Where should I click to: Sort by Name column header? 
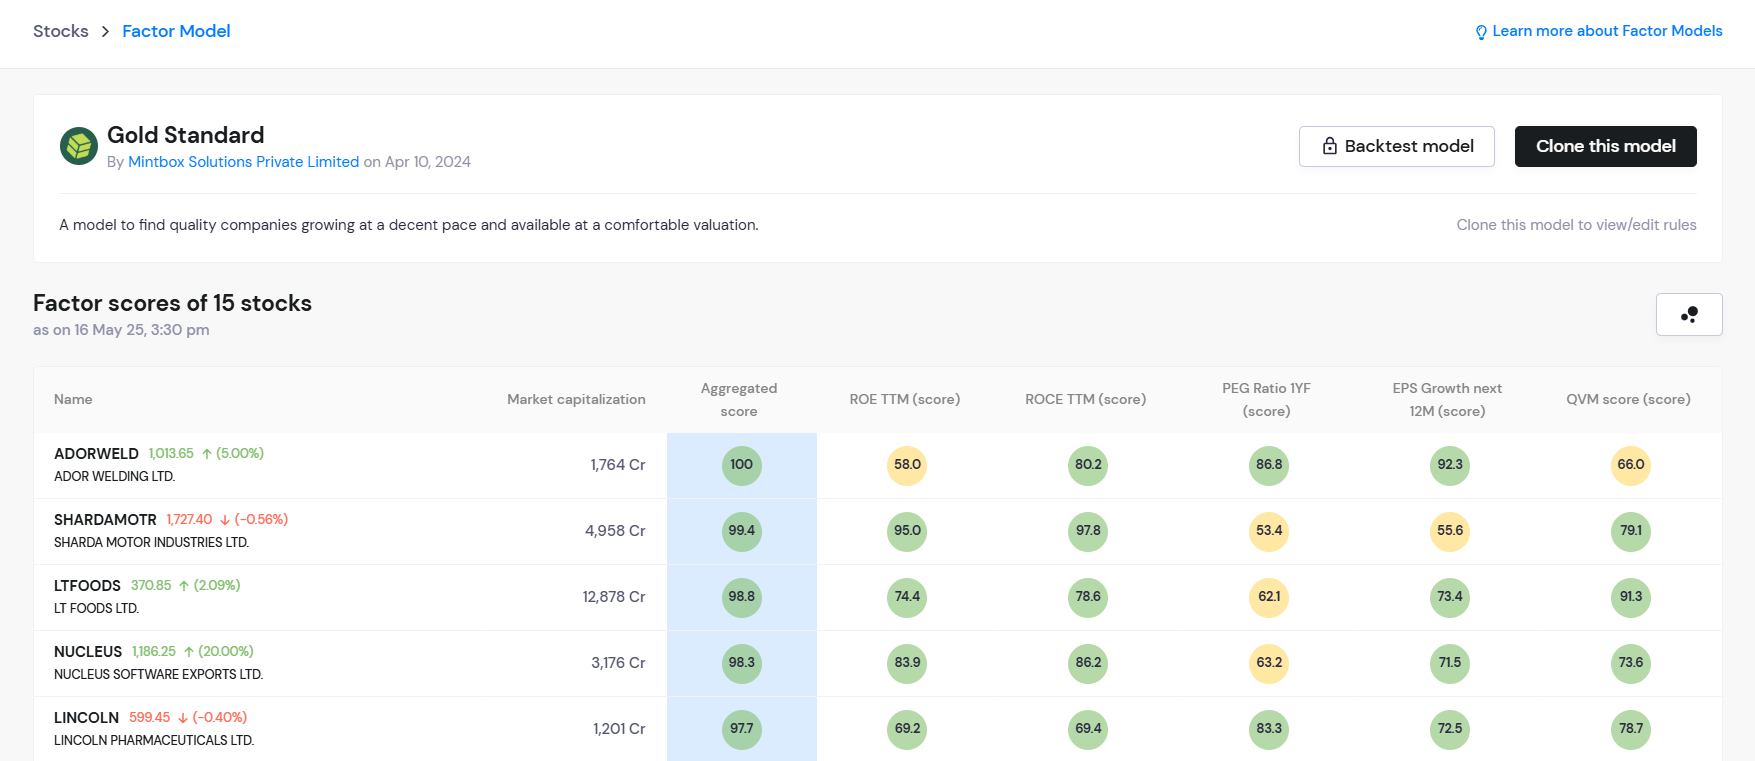[x=73, y=399]
